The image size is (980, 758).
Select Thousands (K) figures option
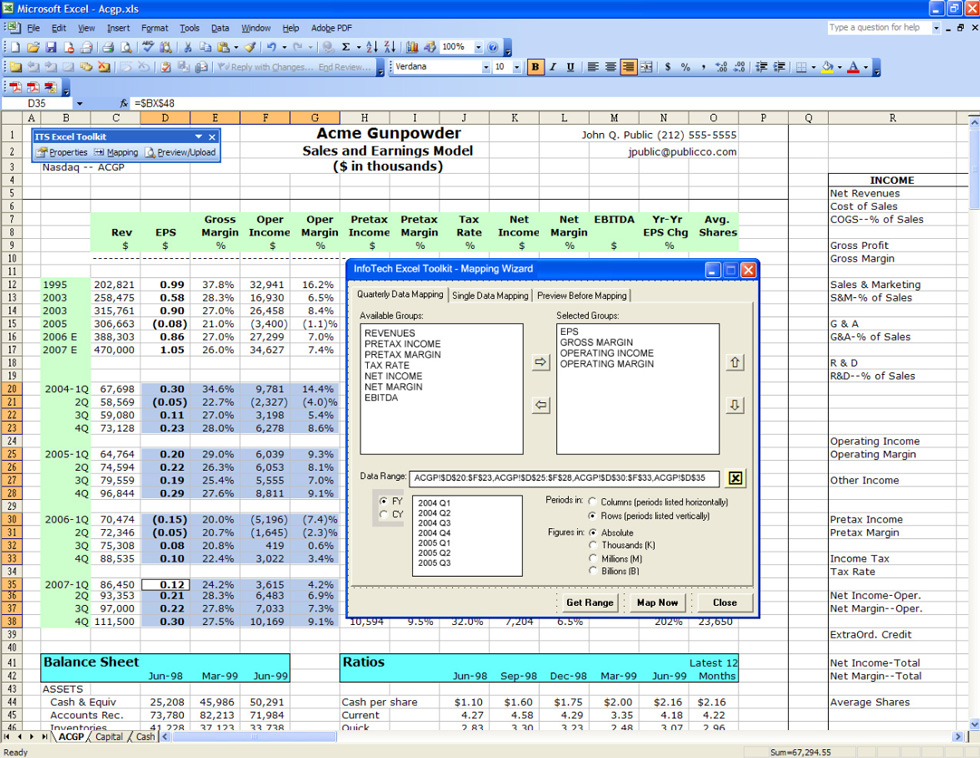pyautogui.click(x=622, y=545)
